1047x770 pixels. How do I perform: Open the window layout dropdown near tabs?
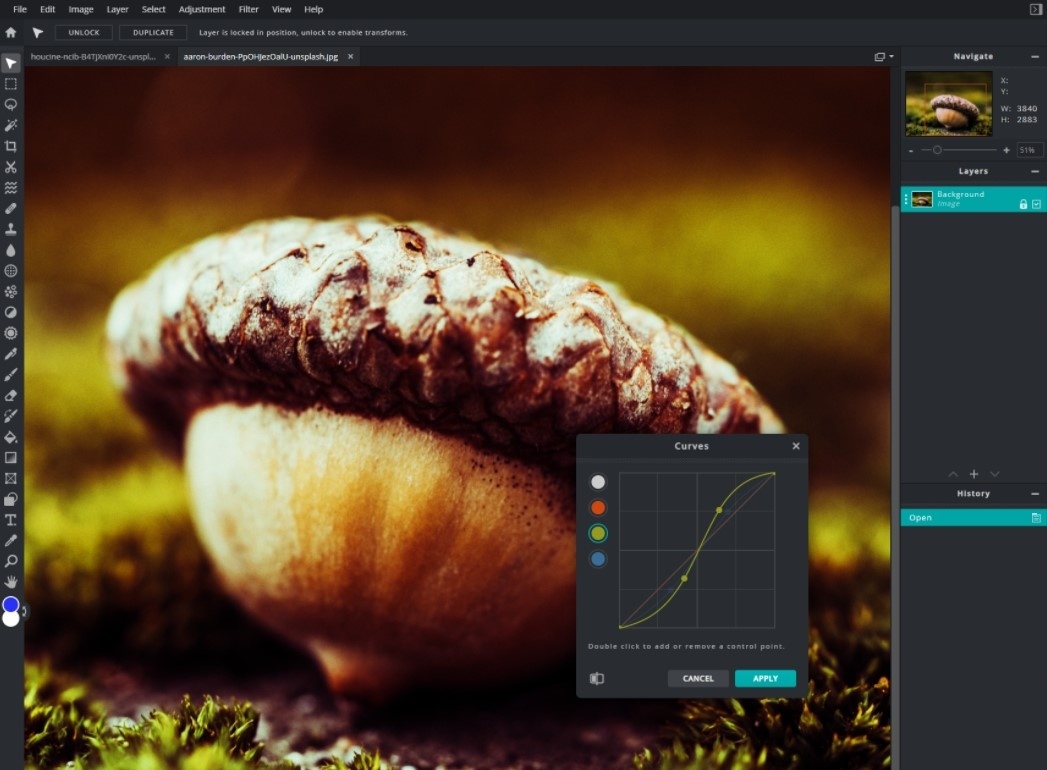point(882,57)
